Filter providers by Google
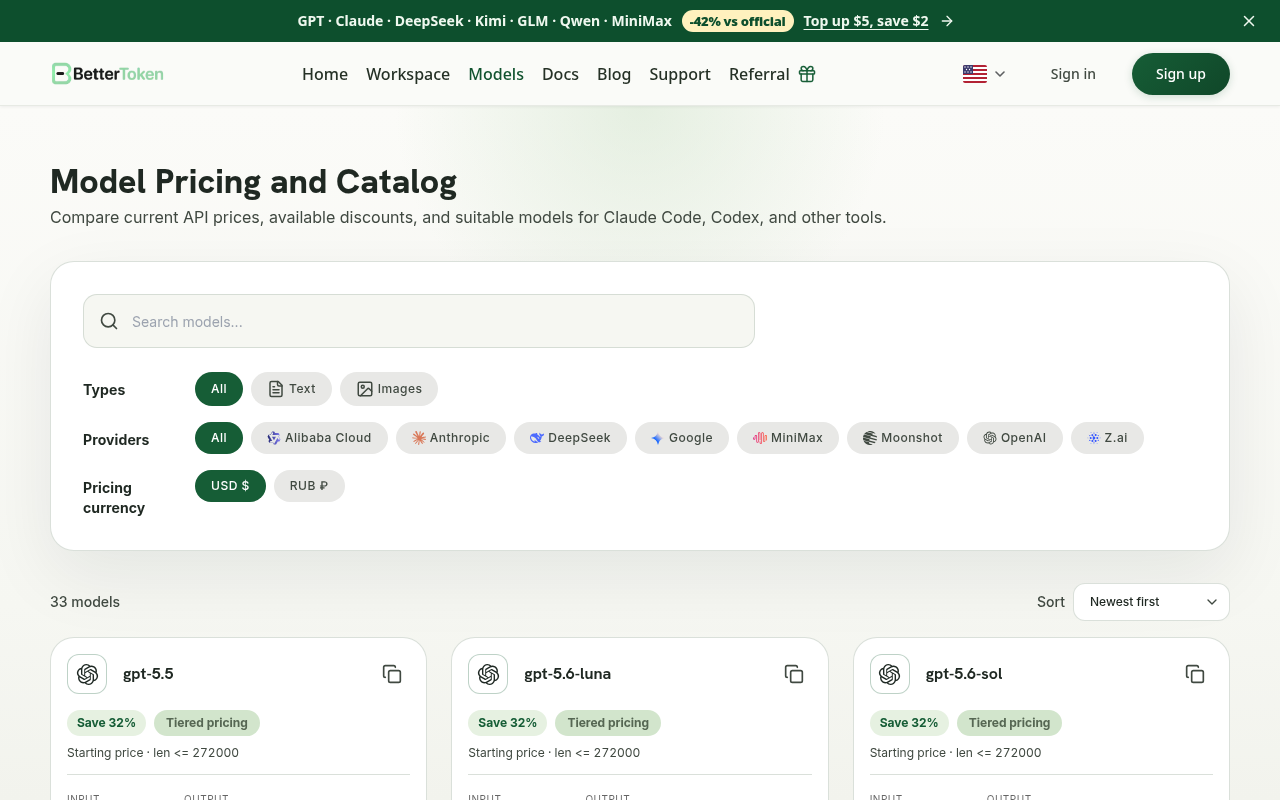Screen dimensions: 1280x800 click(x=682, y=438)
